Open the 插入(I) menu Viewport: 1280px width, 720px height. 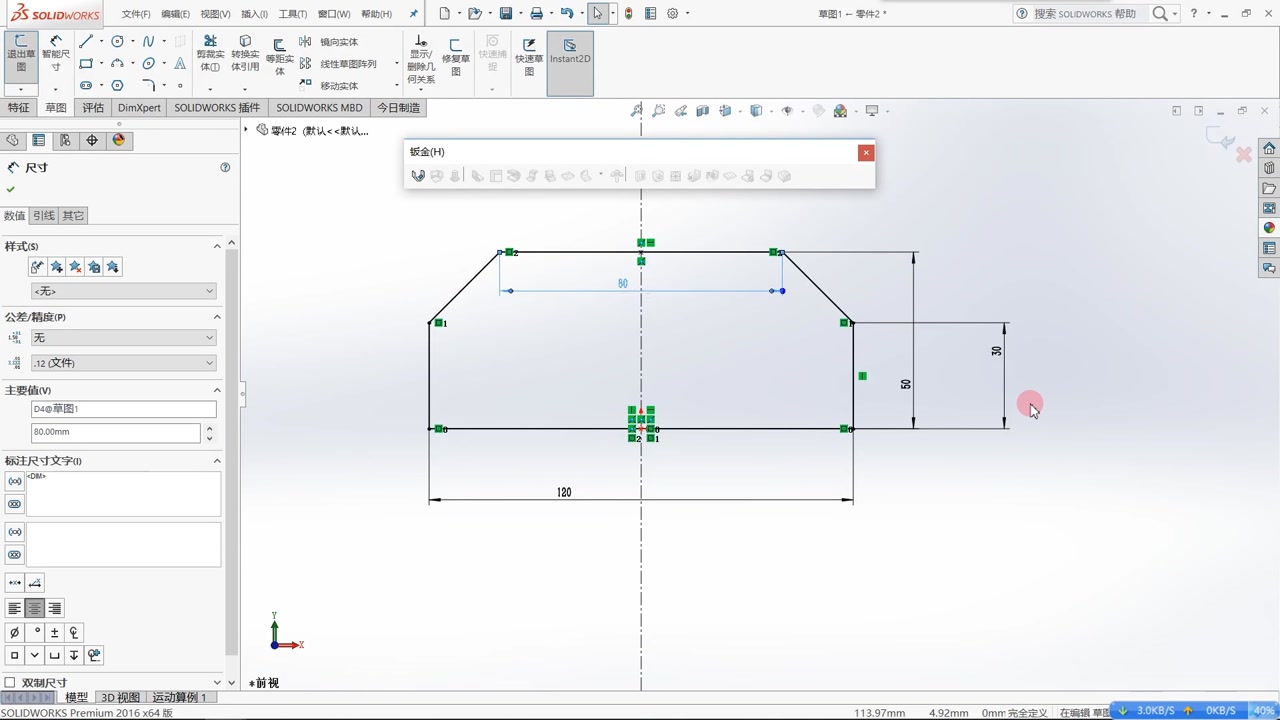pos(255,14)
